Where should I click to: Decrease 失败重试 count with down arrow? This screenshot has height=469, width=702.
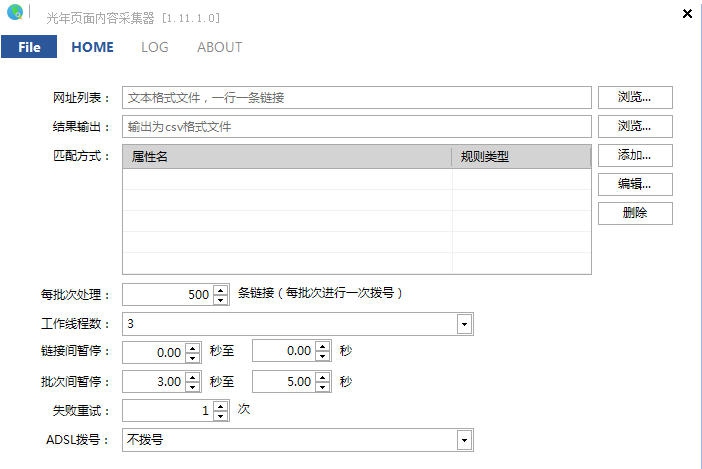pos(220,416)
